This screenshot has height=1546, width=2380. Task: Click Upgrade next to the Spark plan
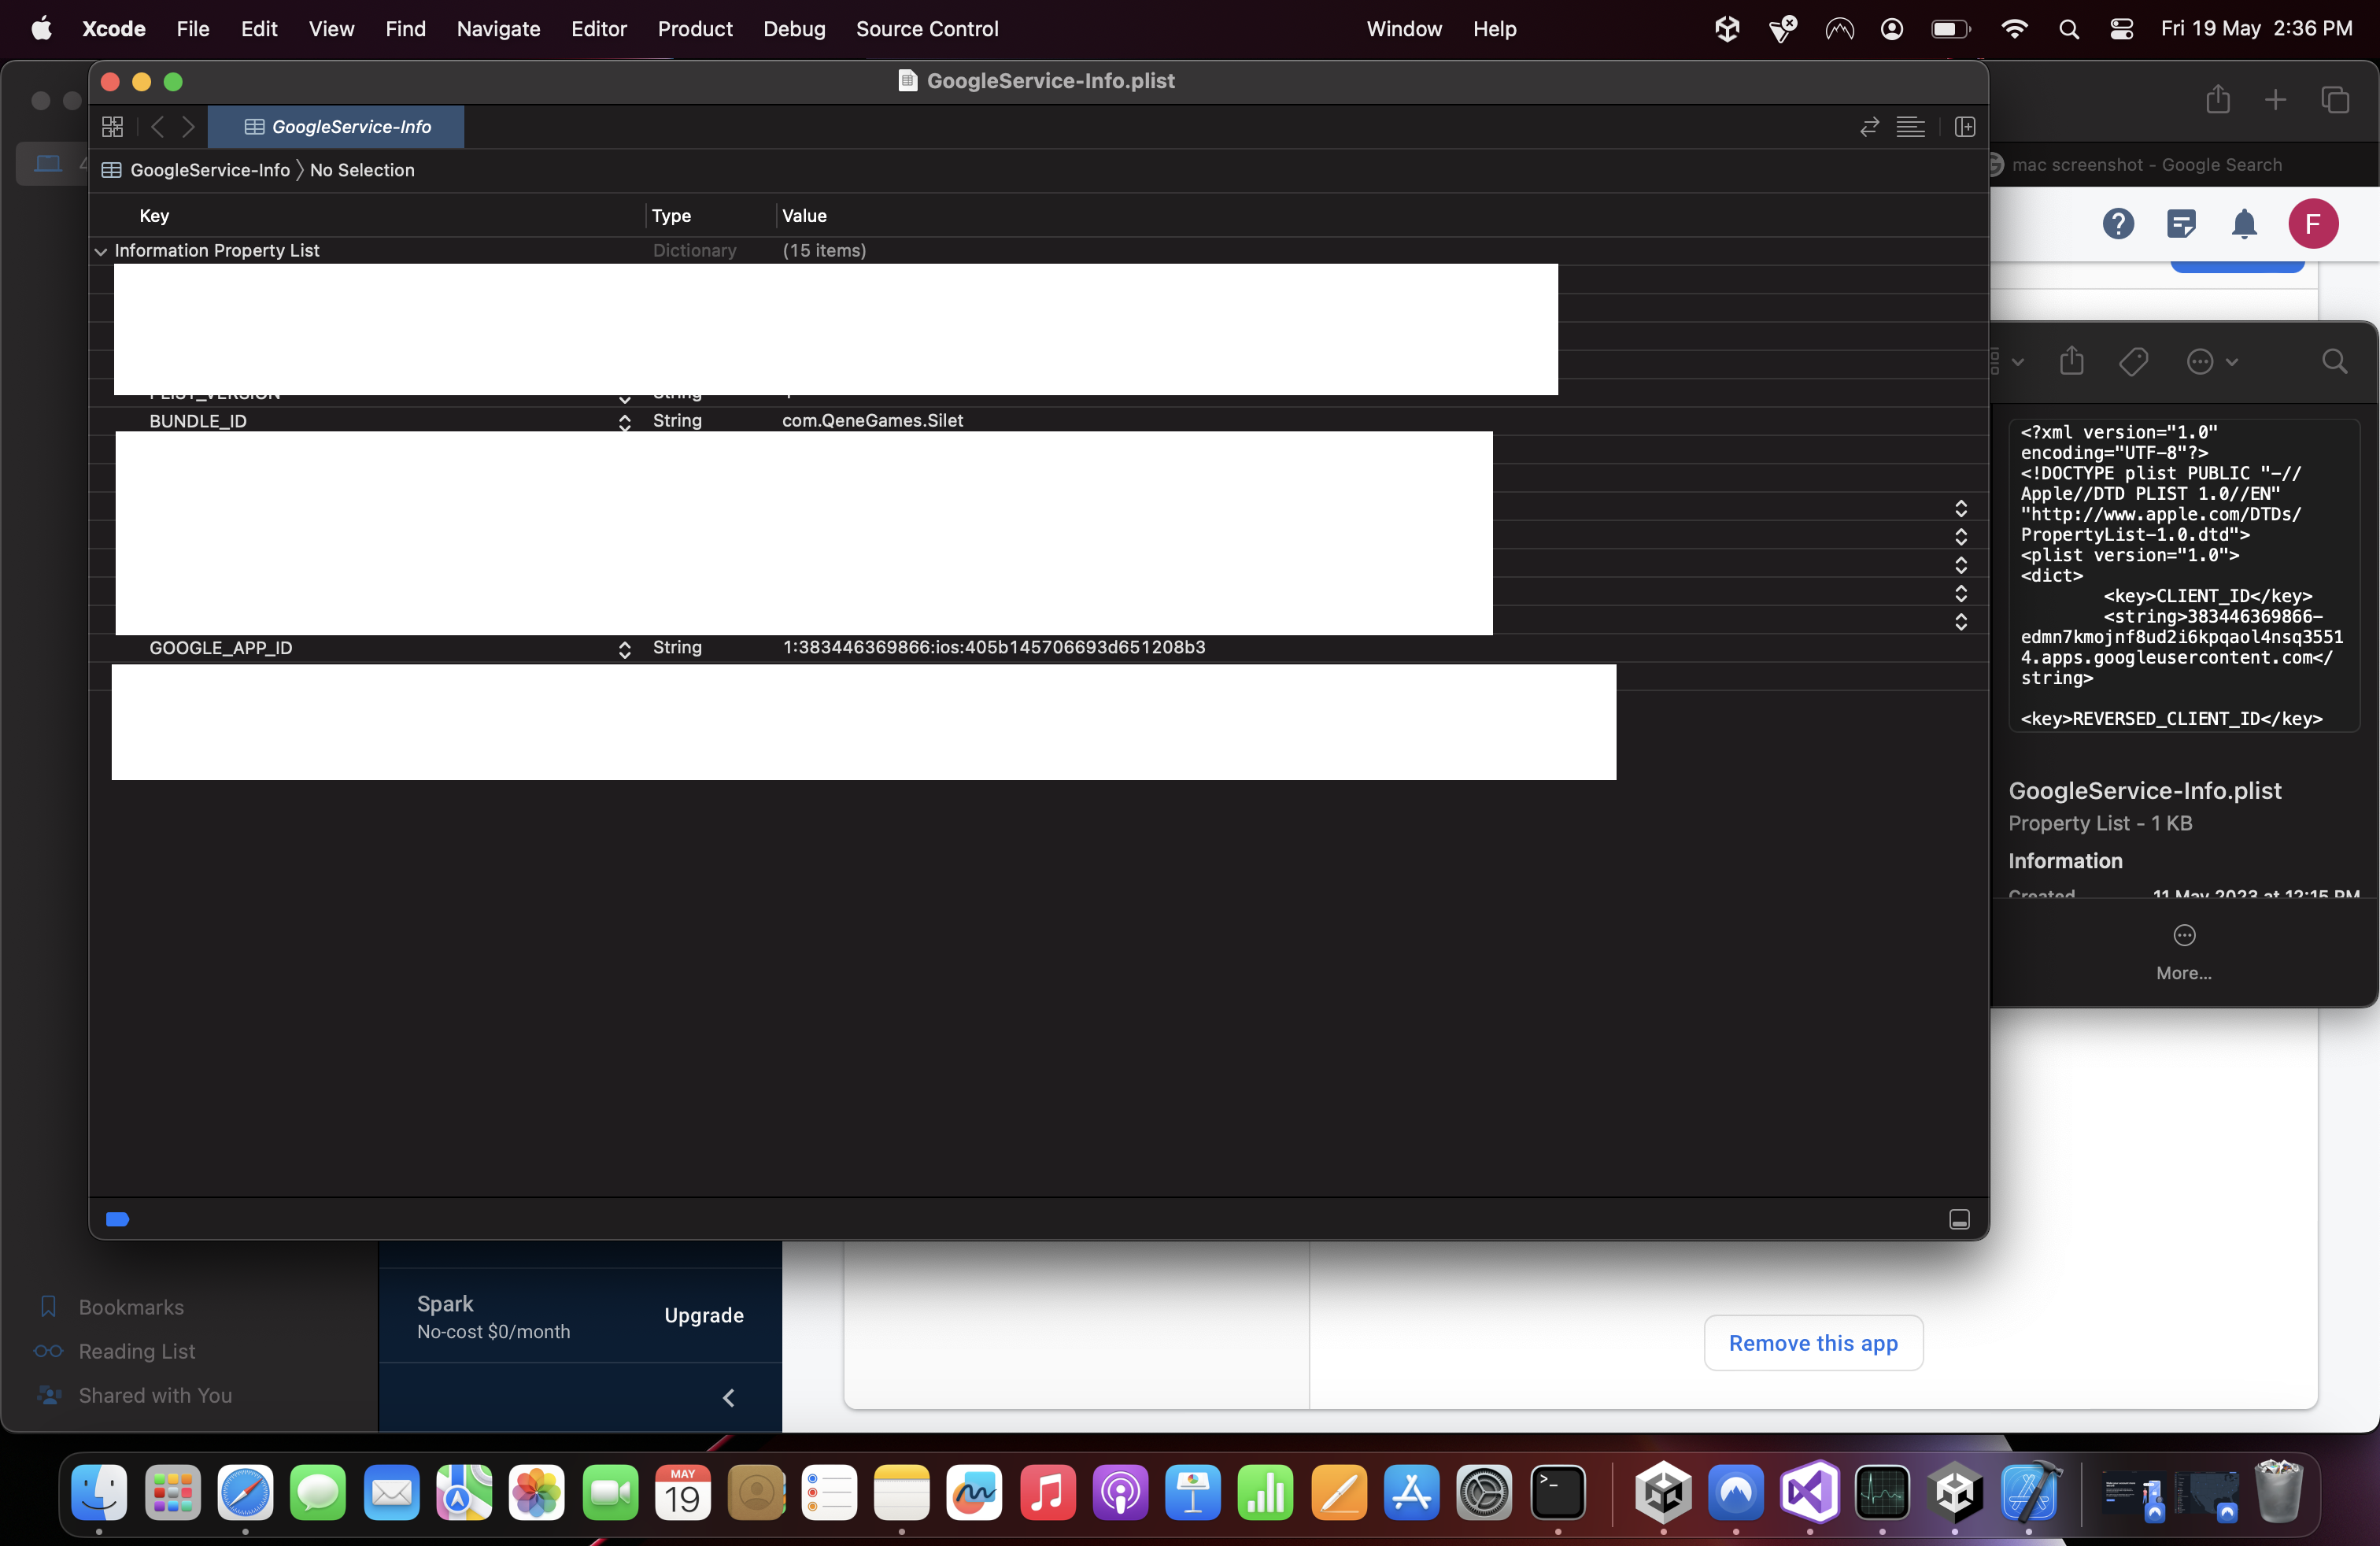[x=704, y=1316]
